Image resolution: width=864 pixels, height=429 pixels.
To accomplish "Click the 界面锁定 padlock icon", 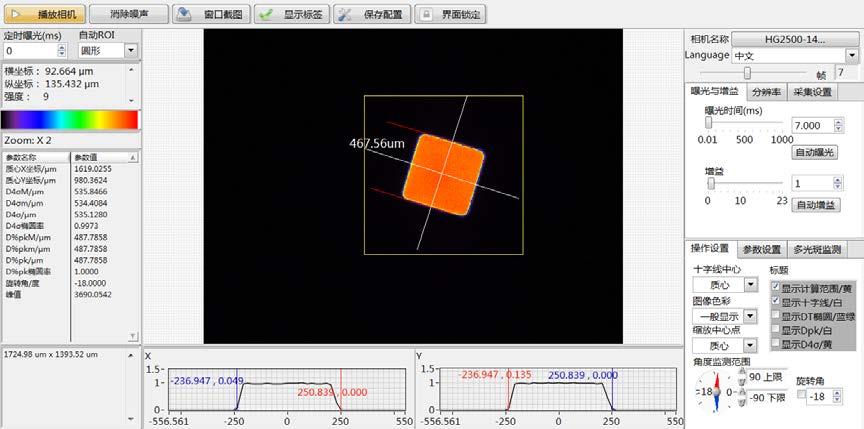I will 425,15.
